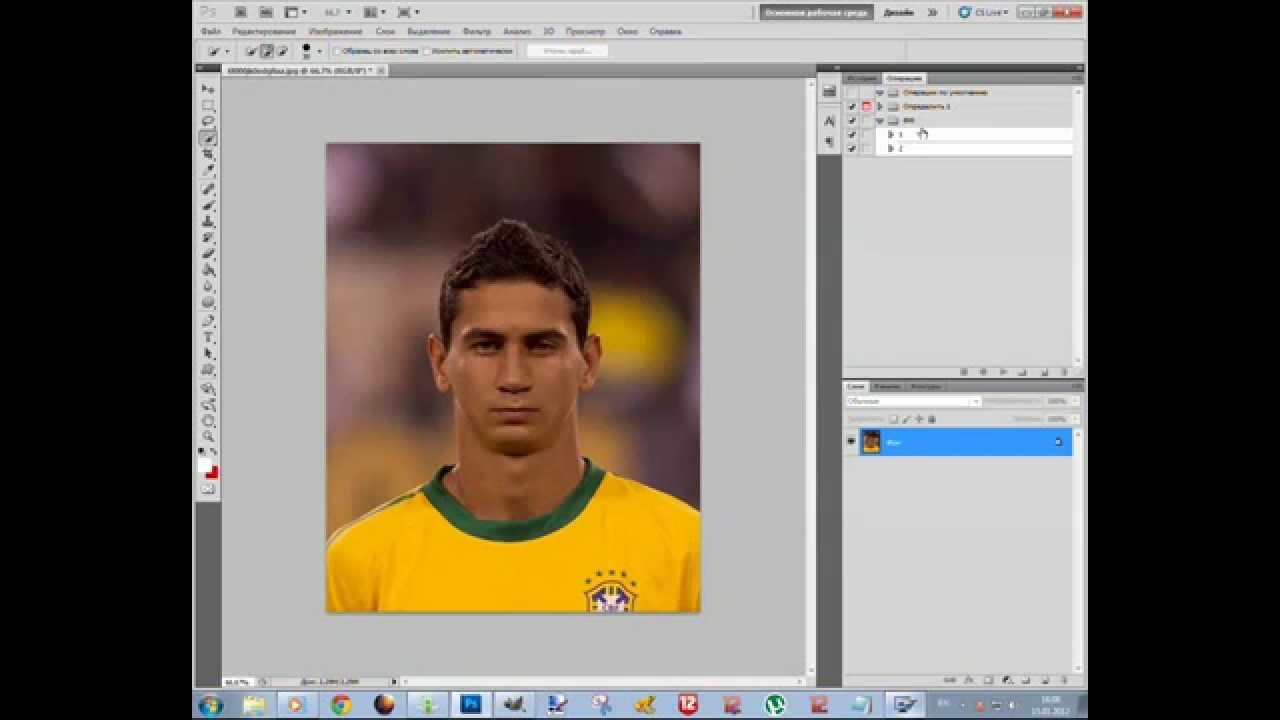Expand action 1 disclosure triangle
The image size is (1280, 720).
[x=890, y=134]
